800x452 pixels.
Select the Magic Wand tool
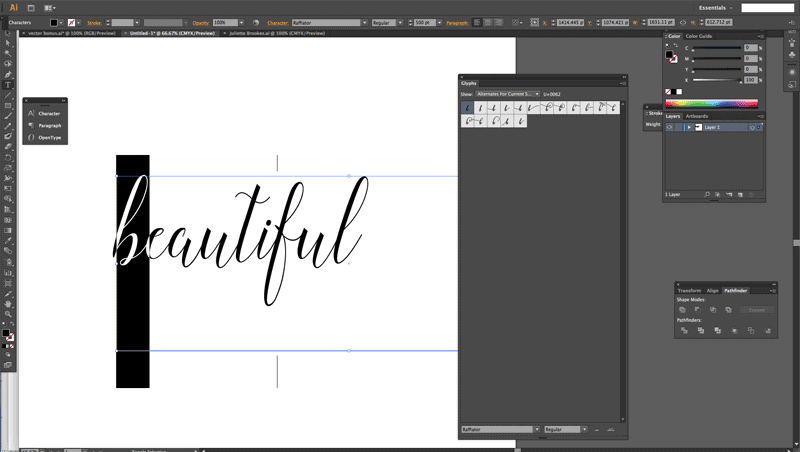click(8, 54)
